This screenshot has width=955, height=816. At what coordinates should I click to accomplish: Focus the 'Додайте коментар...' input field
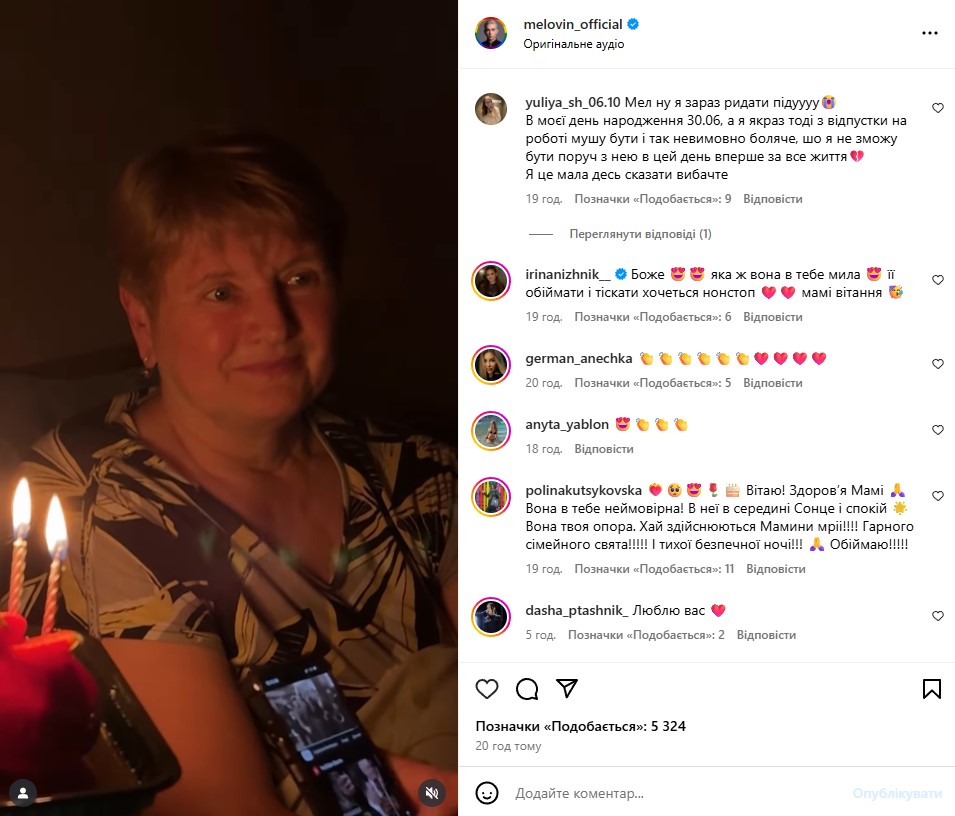(x=676, y=793)
